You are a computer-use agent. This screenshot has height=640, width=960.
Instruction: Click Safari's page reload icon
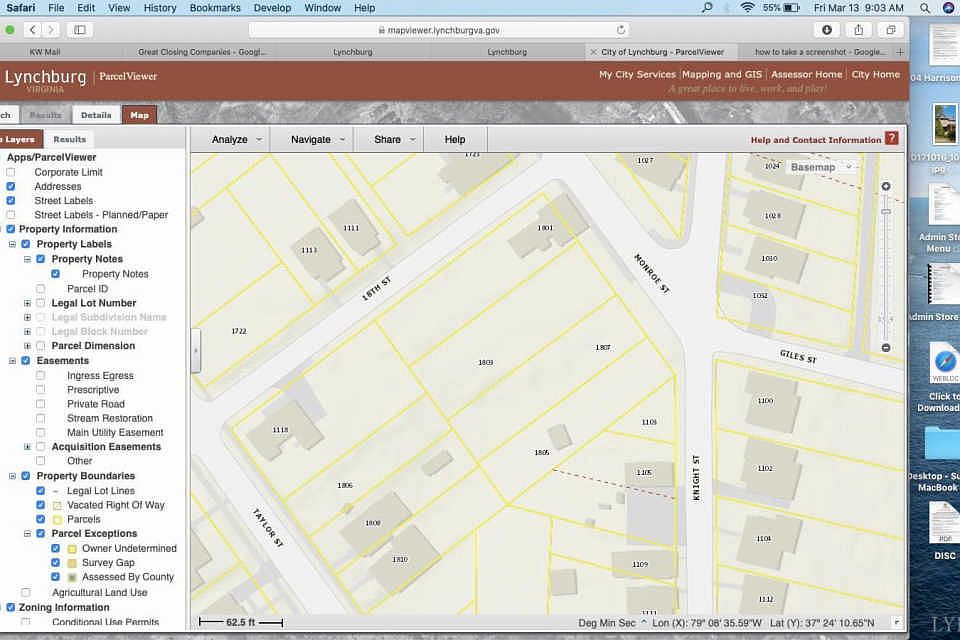pyautogui.click(x=621, y=29)
